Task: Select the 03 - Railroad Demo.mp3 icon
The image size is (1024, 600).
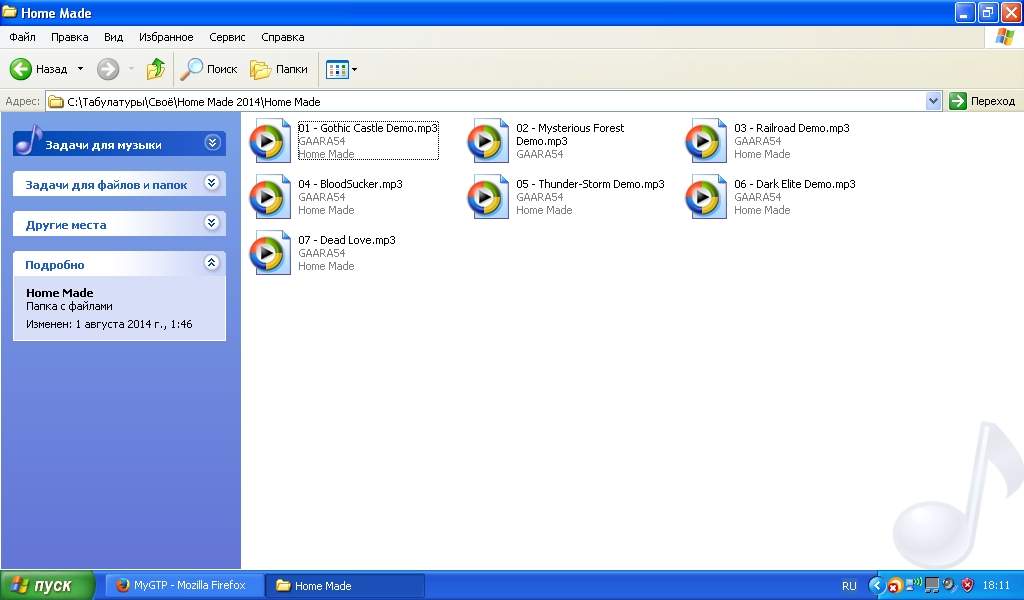Action: 706,141
